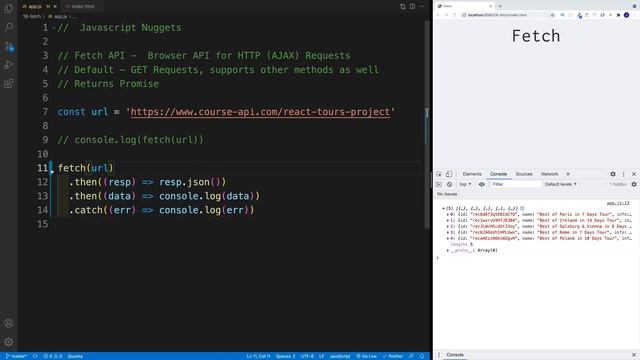The width and height of the screenshot is (640, 360).
Task: Click the console Filter input field
Action: pyautogui.click(x=516, y=184)
